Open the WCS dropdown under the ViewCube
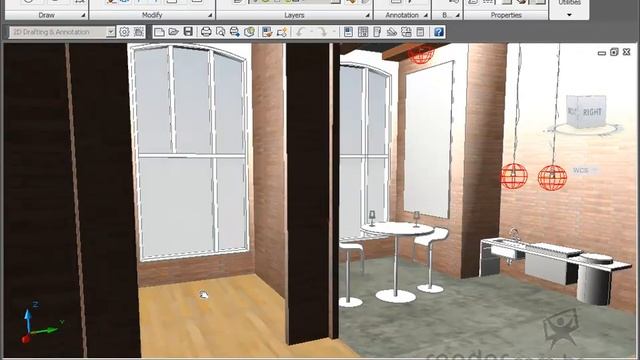The width and height of the screenshot is (640, 360). click(x=594, y=170)
